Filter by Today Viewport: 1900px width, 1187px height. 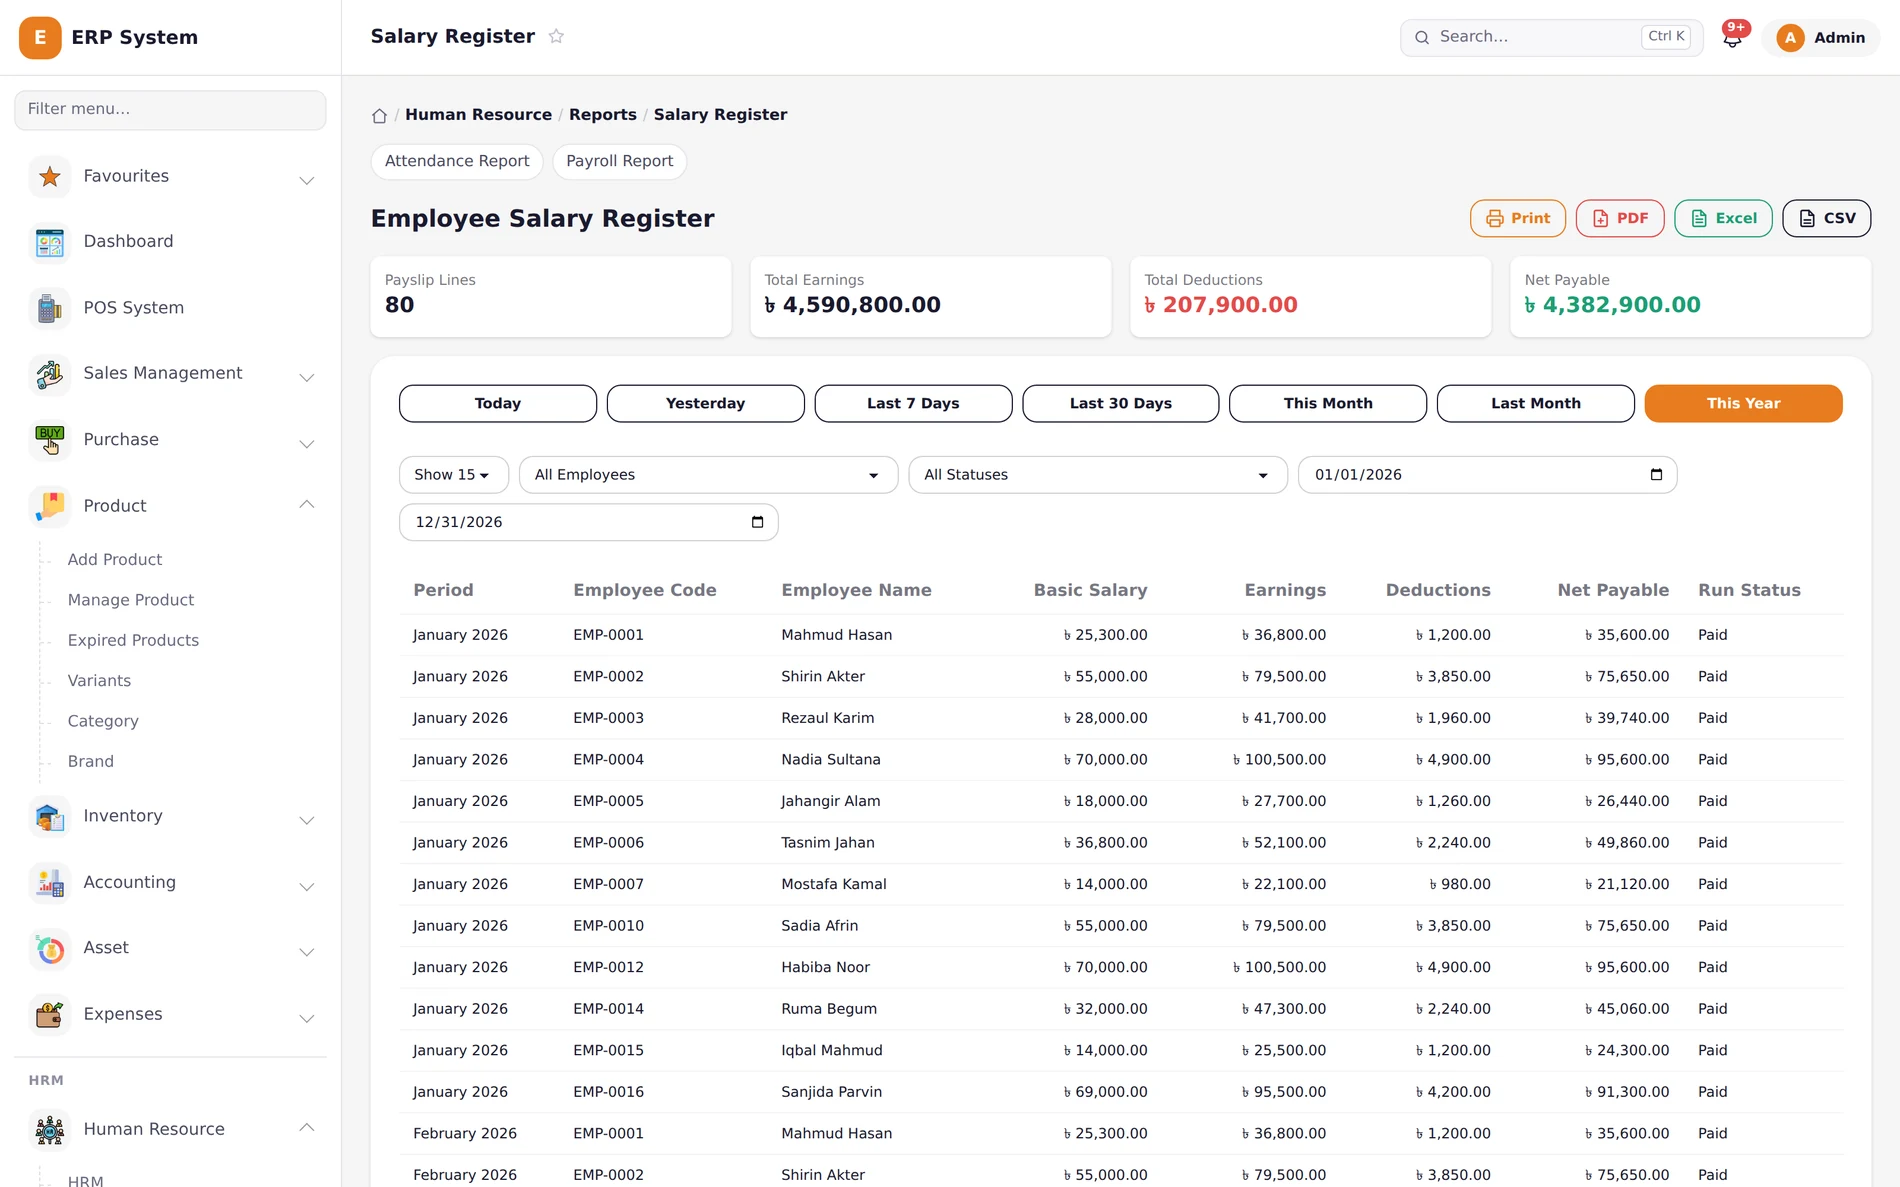(x=498, y=404)
